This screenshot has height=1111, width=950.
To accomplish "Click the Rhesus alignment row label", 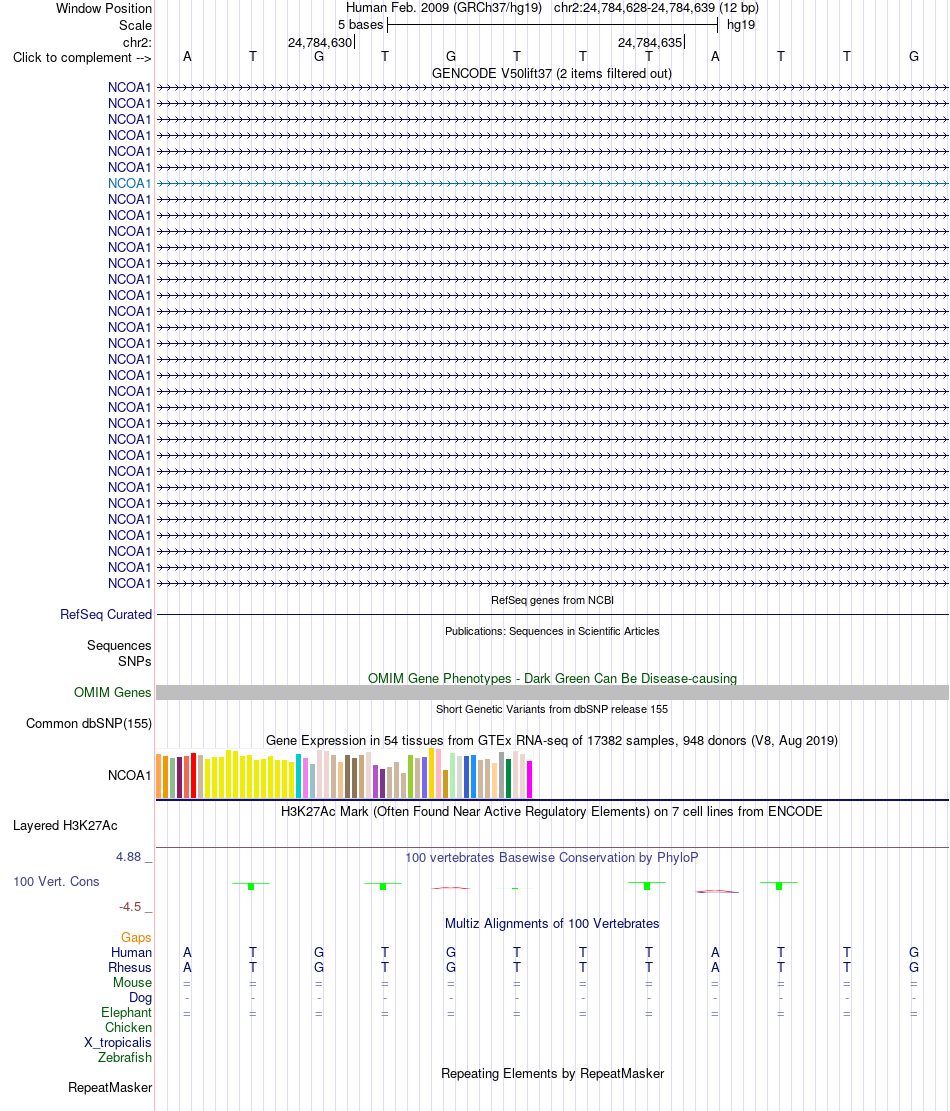I will pos(130,967).
